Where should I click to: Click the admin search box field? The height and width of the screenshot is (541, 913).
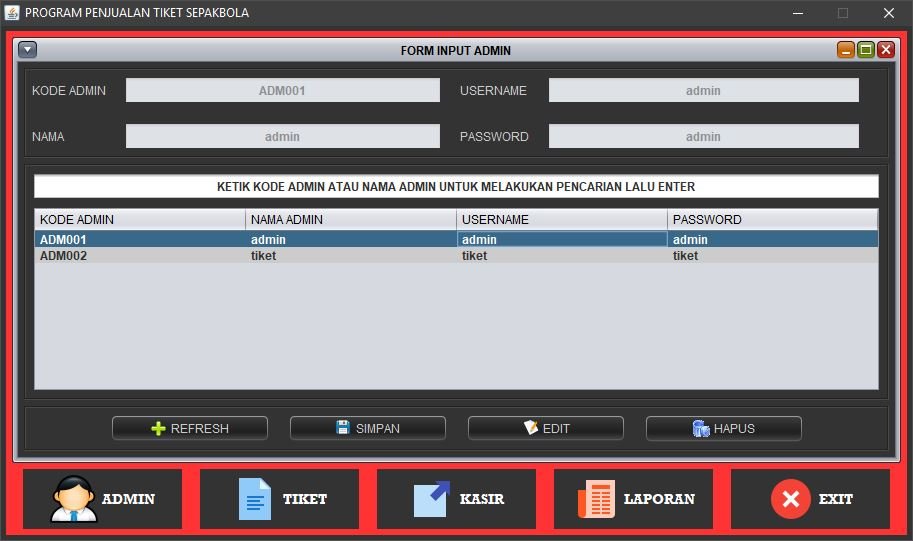pyautogui.click(x=456, y=187)
